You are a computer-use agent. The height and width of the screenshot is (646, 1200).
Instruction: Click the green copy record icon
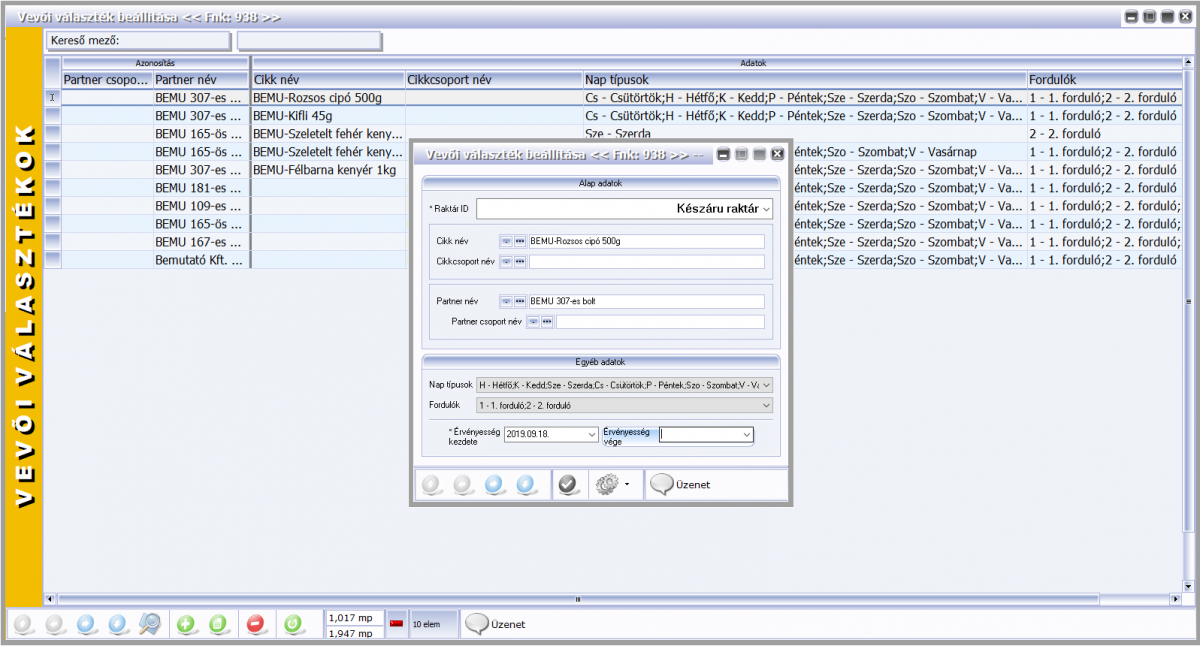218,624
